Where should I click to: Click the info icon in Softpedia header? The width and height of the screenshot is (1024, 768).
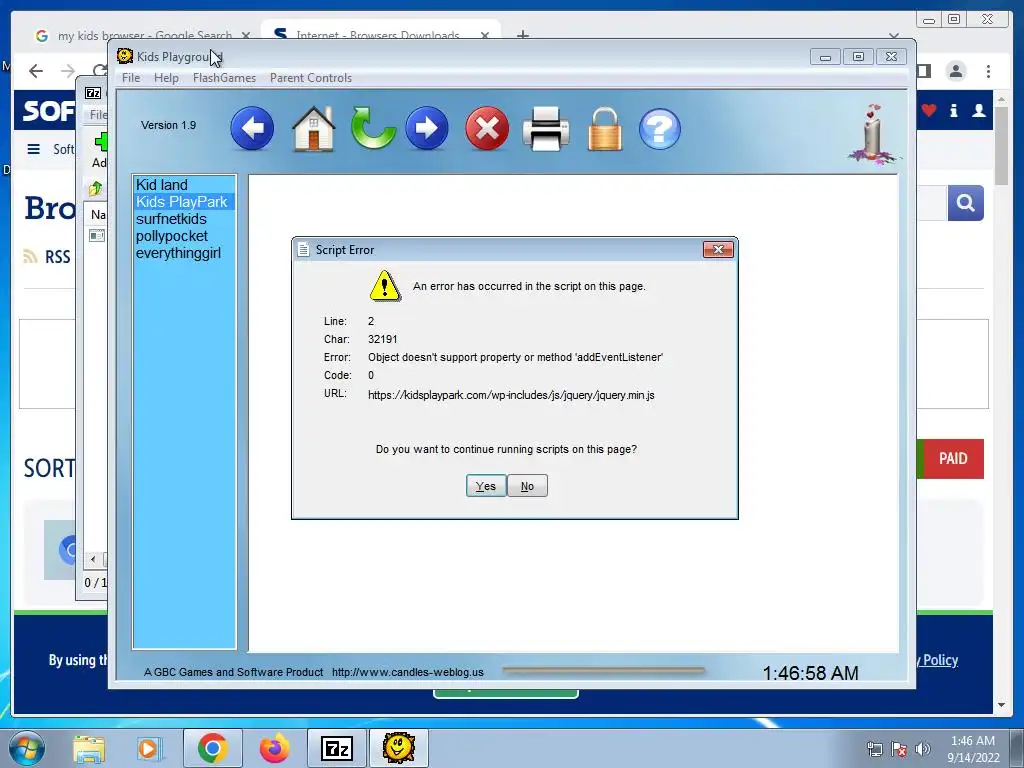(953, 110)
